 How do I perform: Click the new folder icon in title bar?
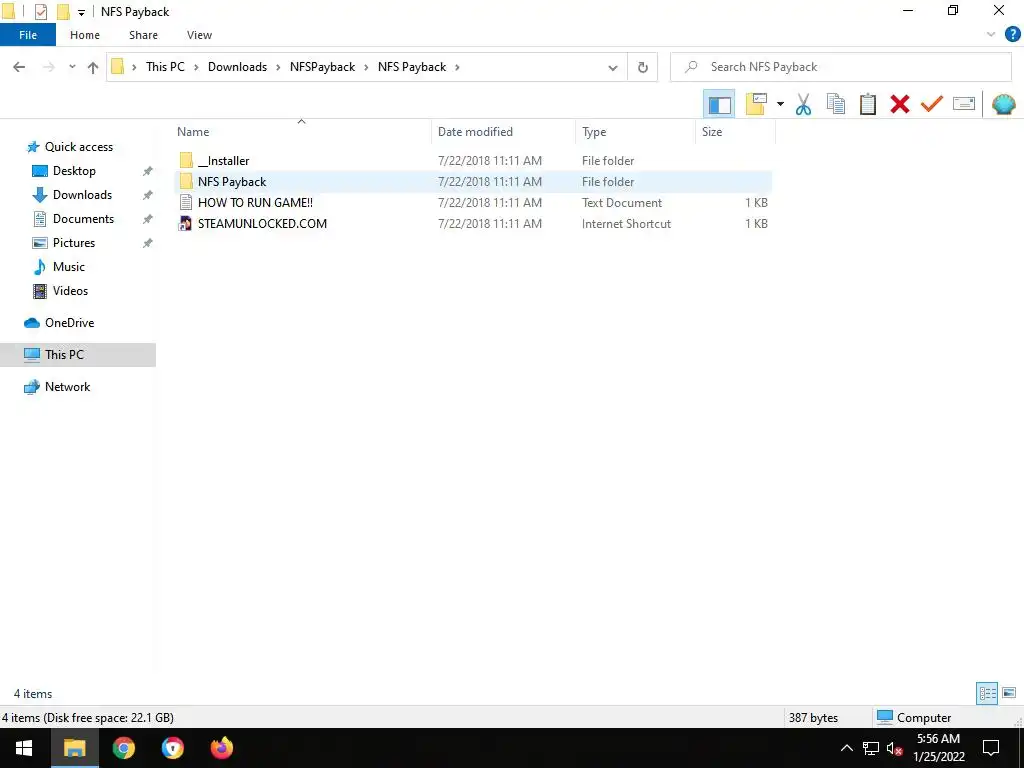(x=63, y=12)
